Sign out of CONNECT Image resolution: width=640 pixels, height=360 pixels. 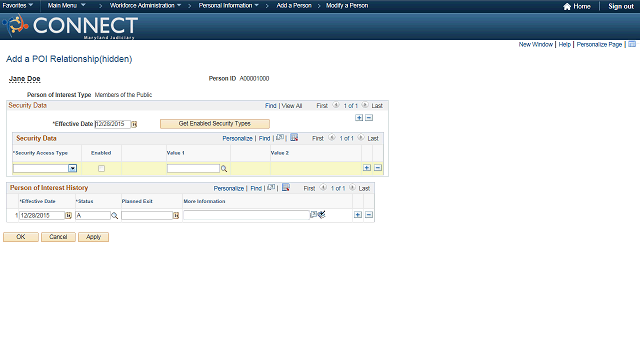click(x=621, y=6)
